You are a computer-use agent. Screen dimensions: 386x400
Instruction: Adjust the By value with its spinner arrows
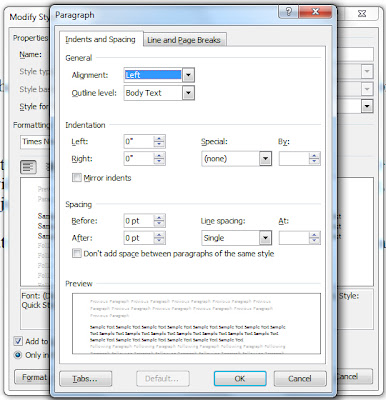pos(314,159)
